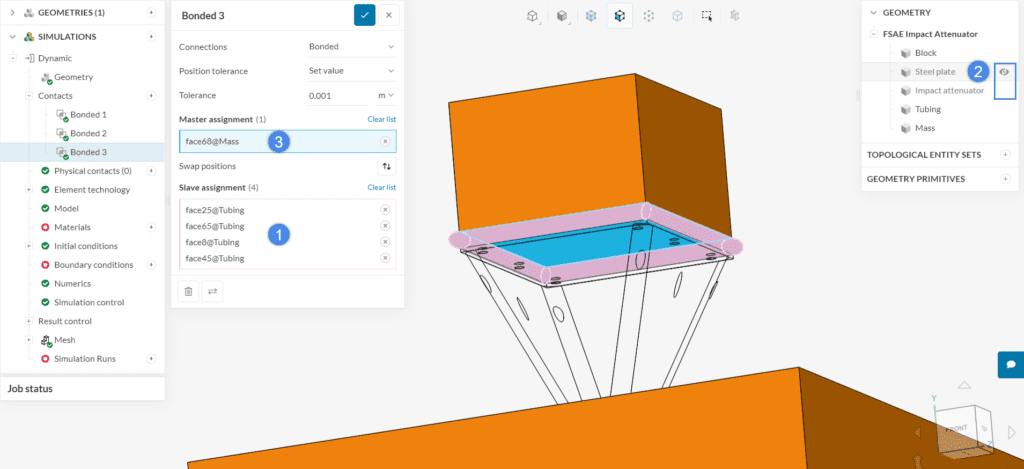Remove face68@Mass from master assignment
Screen dimensions: 1024x469
click(385, 142)
